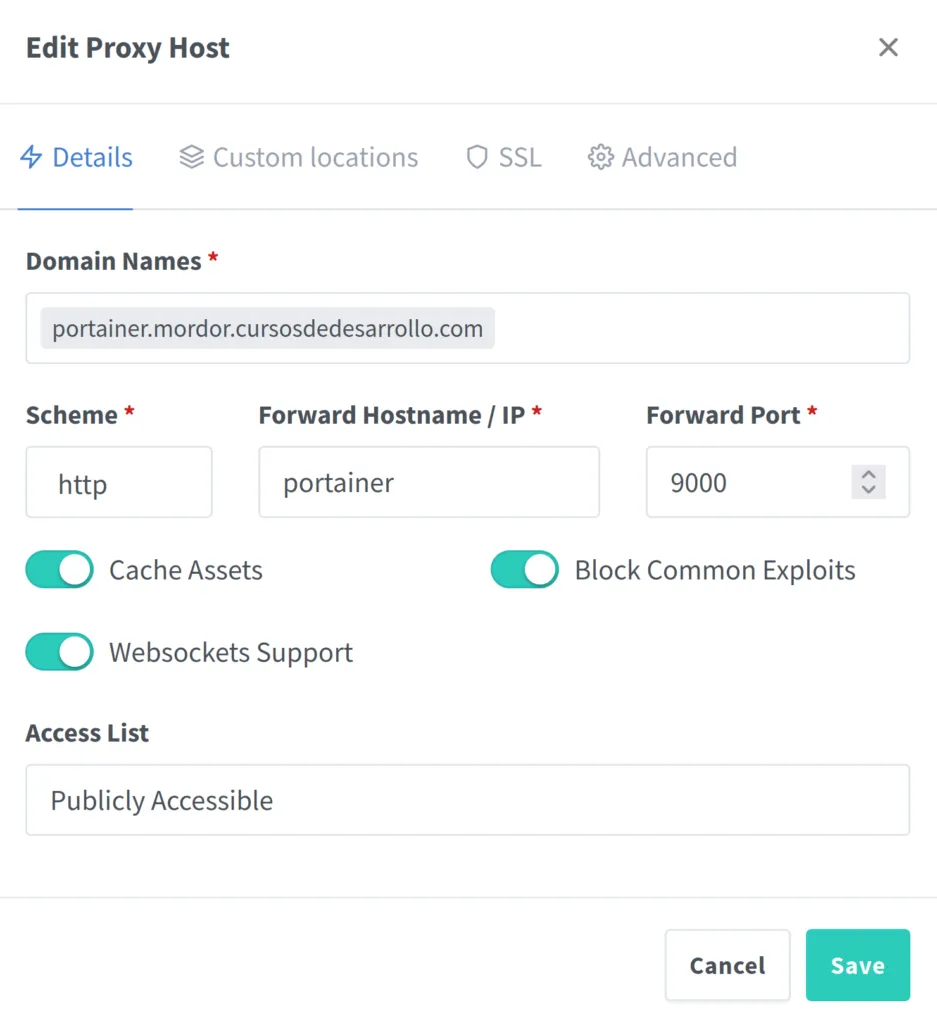
Task: Click the Forward Hostname / IP field
Action: 429,483
